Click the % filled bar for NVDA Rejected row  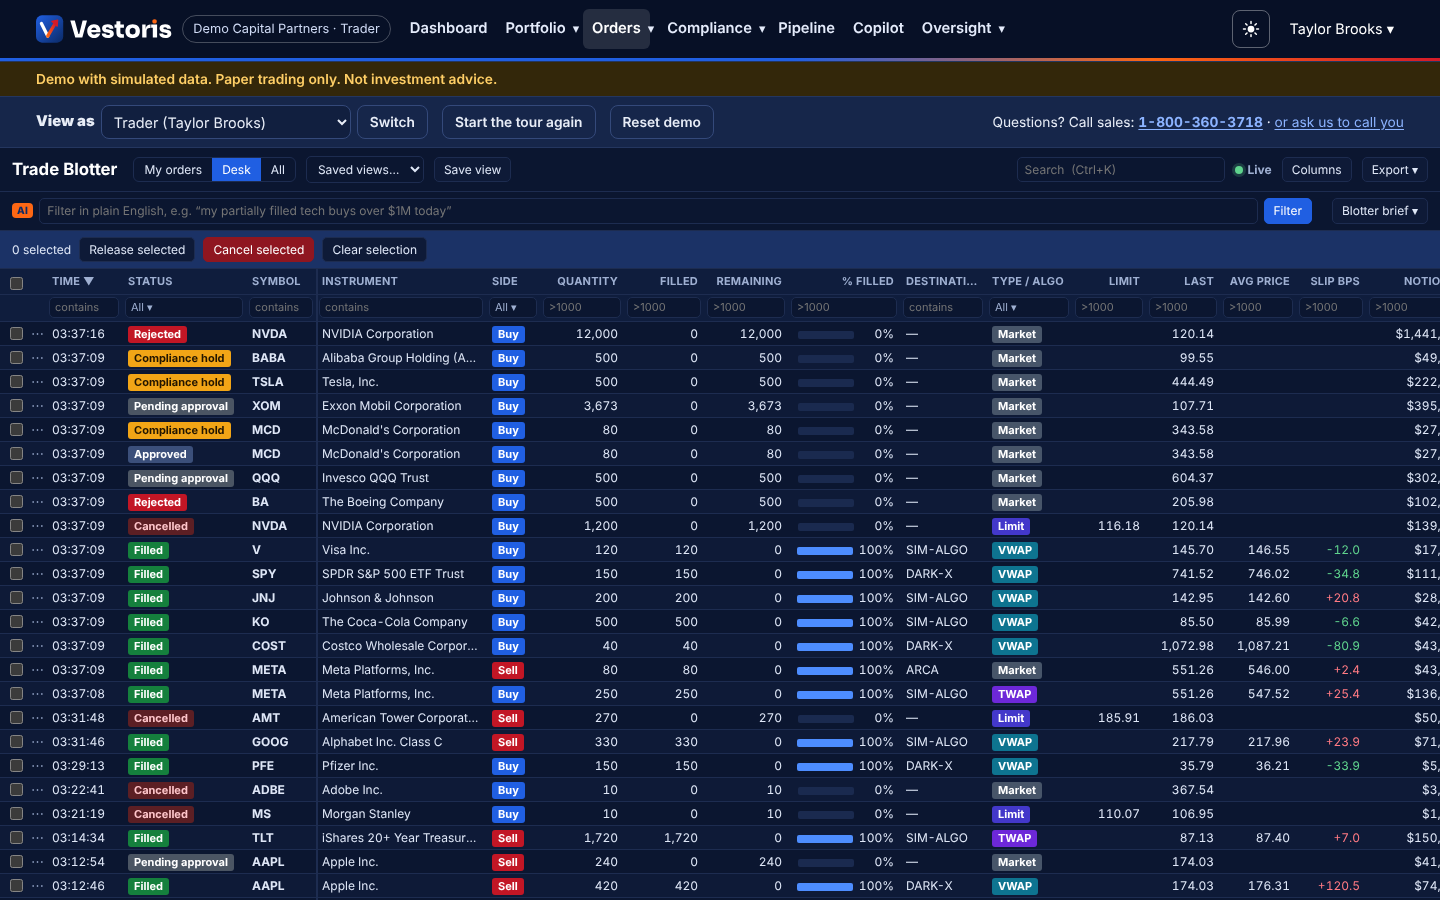[825, 335]
